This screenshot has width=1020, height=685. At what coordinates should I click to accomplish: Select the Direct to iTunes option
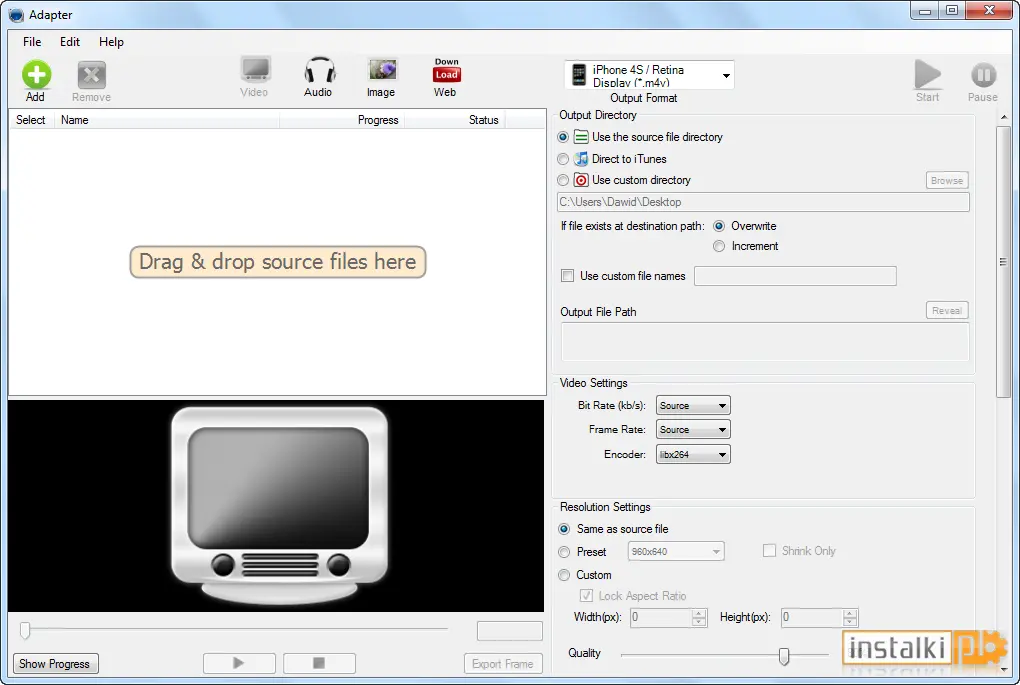563,159
